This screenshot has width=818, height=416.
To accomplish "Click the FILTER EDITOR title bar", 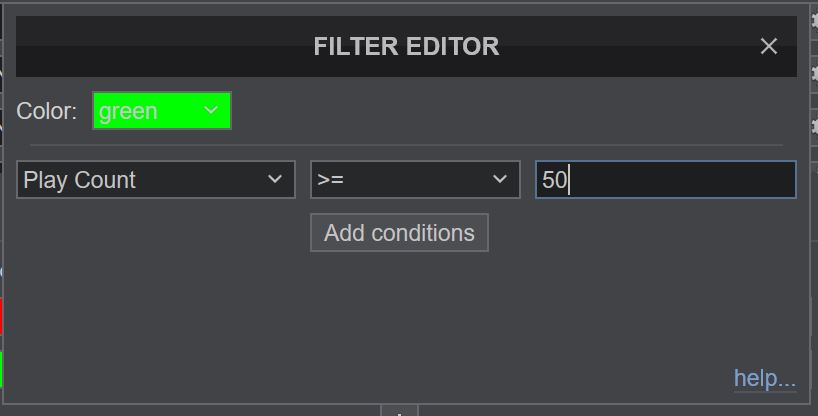I will (406, 46).
